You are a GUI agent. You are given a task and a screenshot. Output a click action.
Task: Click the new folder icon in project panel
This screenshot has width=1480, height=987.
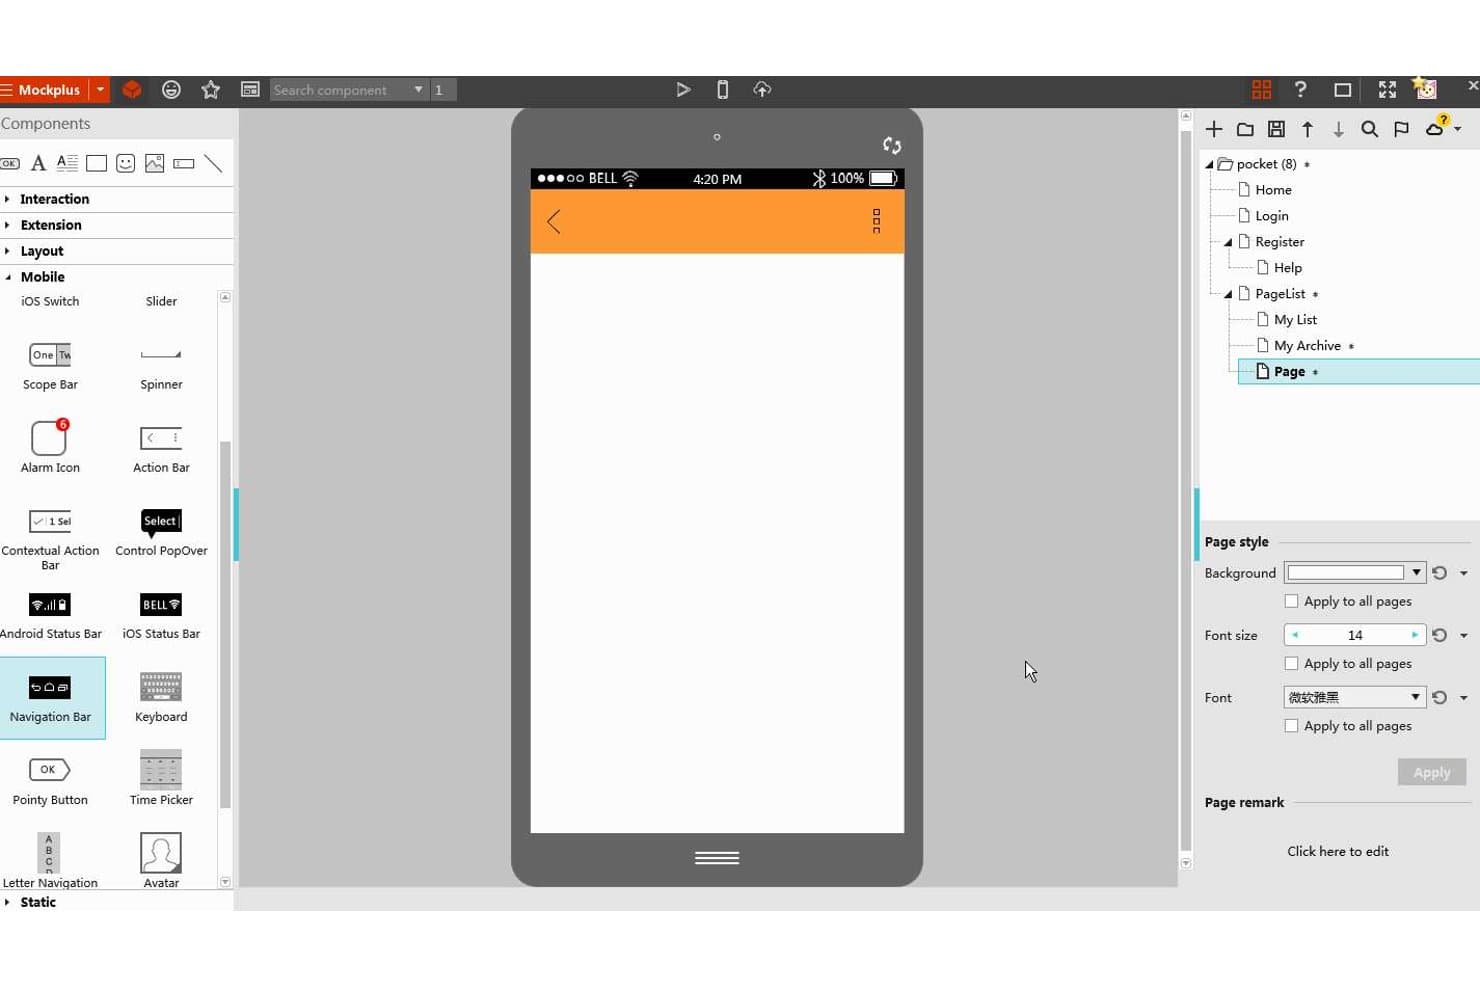pyautogui.click(x=1245, y=129)
